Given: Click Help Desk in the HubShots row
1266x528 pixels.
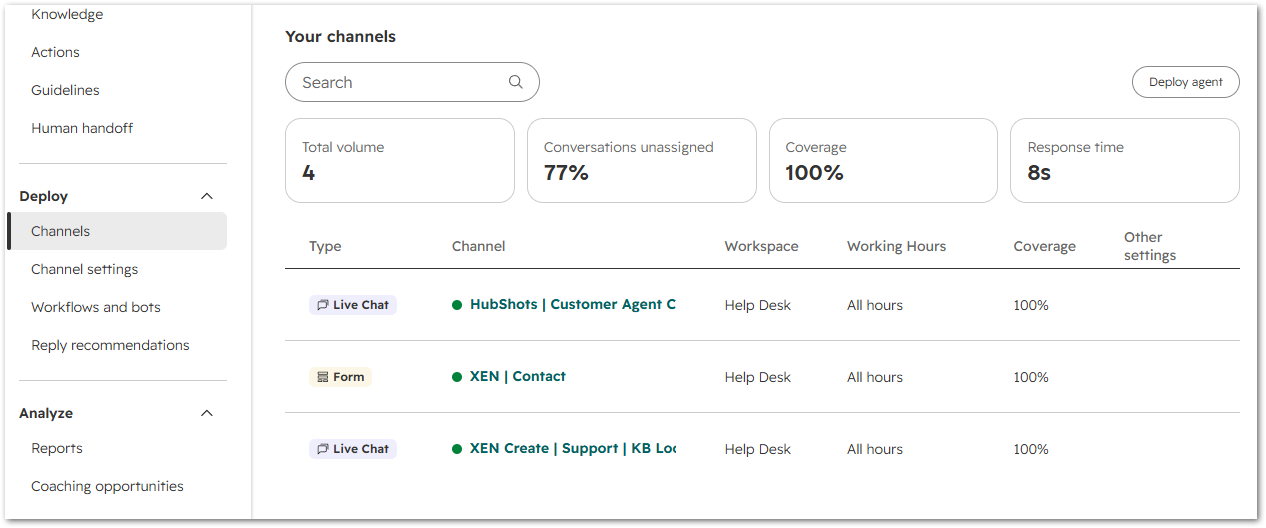Looking at the screenshot, I should (x=758, y=305).
